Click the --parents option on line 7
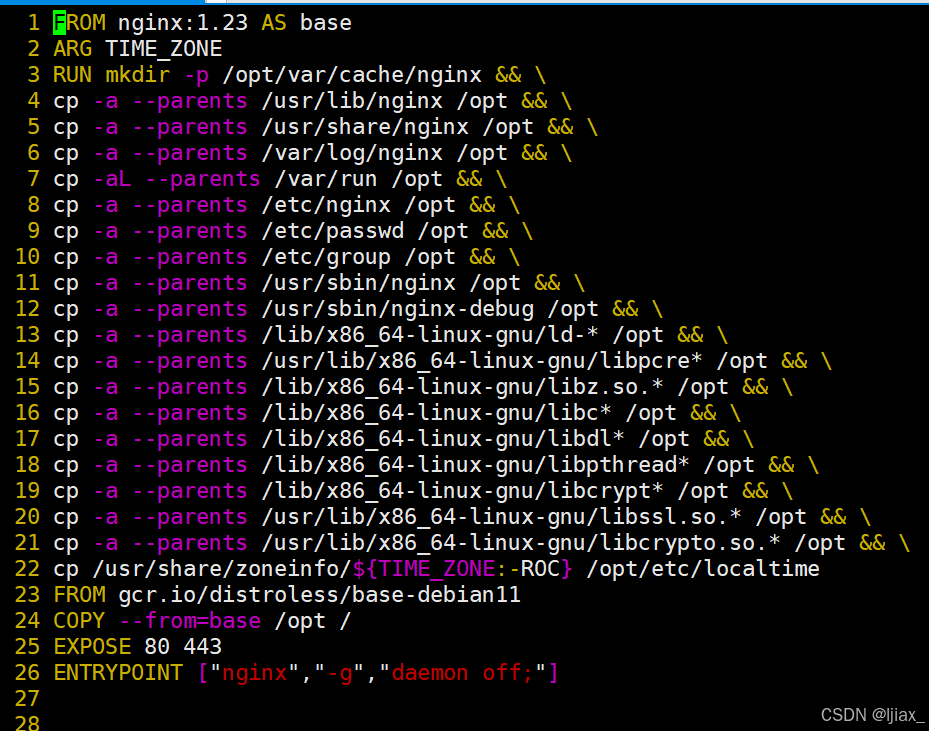Viewport: 929px width, 731px height. pyautogui.click(x=203, y=179)
